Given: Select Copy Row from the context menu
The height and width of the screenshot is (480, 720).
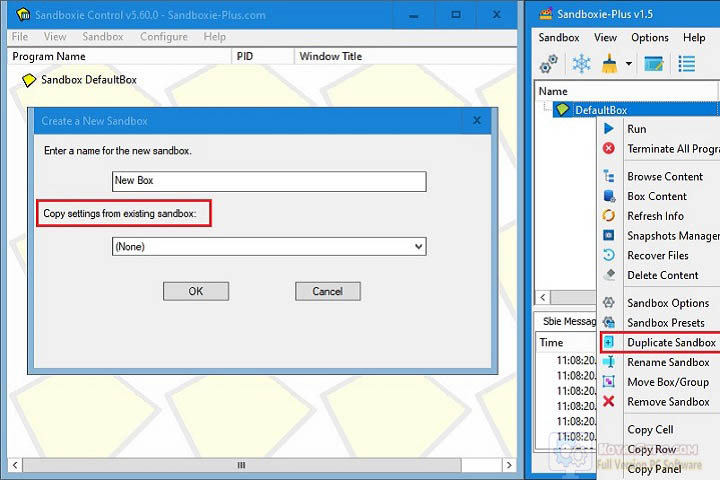Looking at the screenshot, I should point(659,449).
